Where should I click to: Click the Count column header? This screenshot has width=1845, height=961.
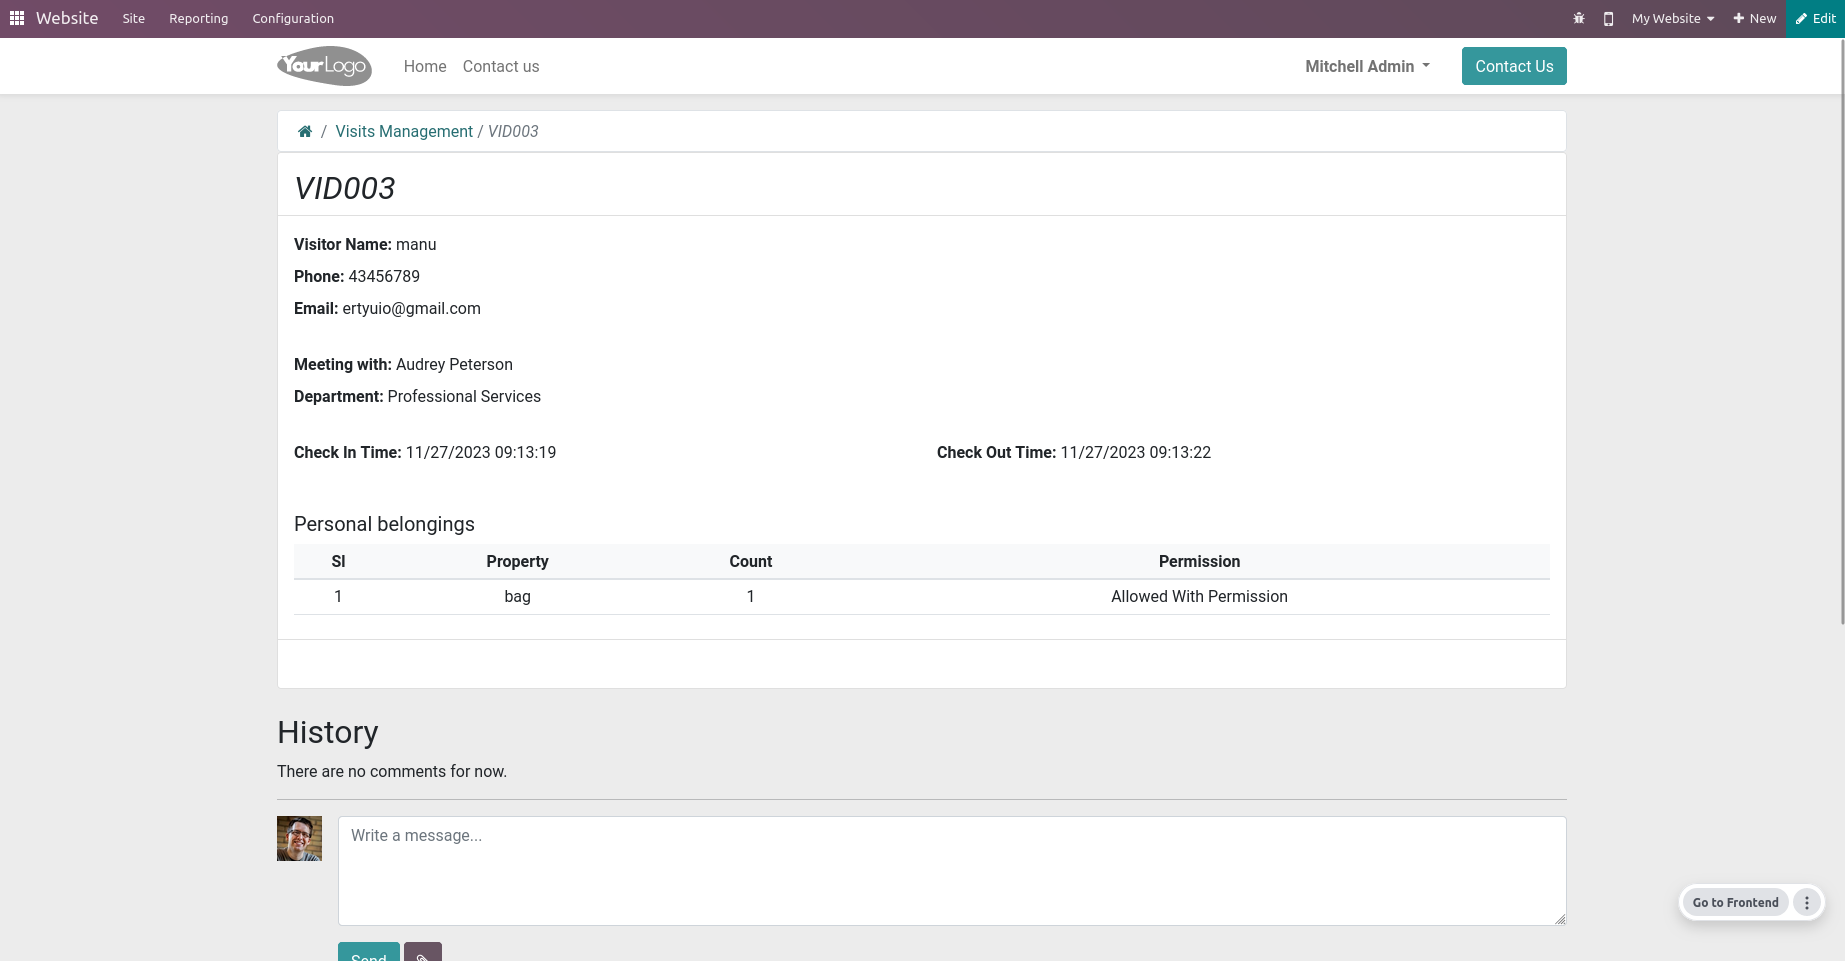[751, 561]
